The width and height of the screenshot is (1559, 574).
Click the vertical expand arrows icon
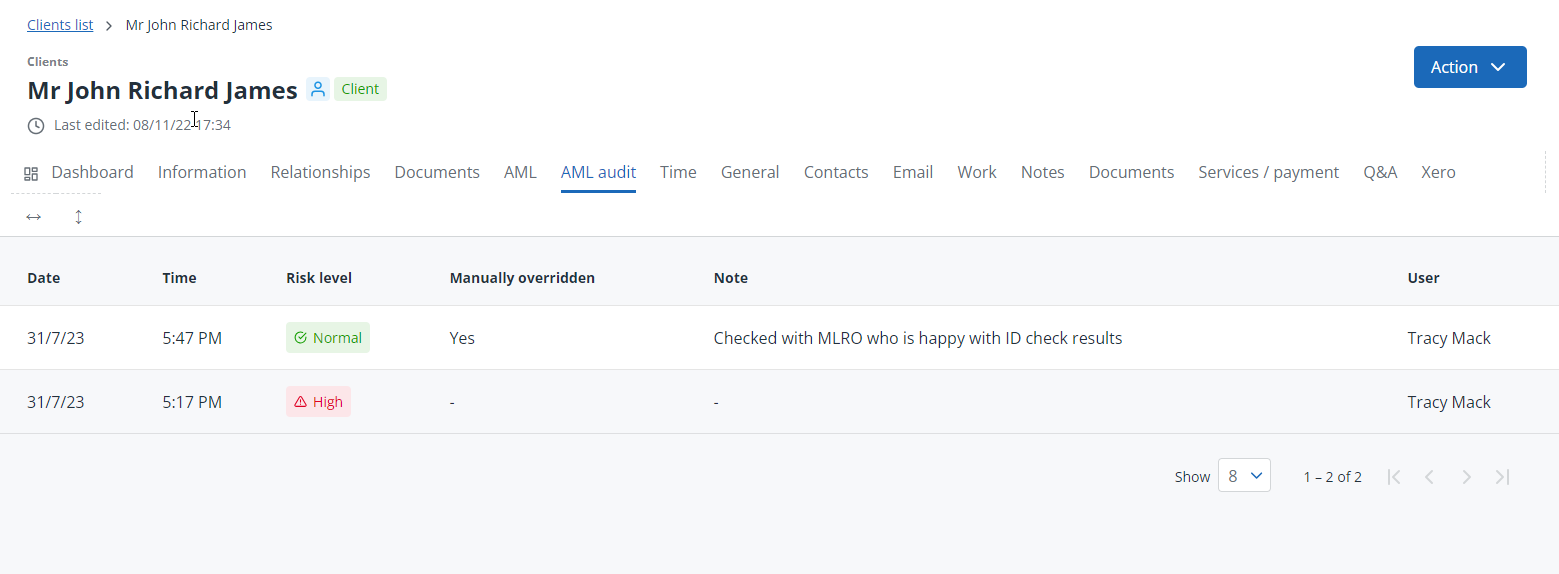point(78,216)
